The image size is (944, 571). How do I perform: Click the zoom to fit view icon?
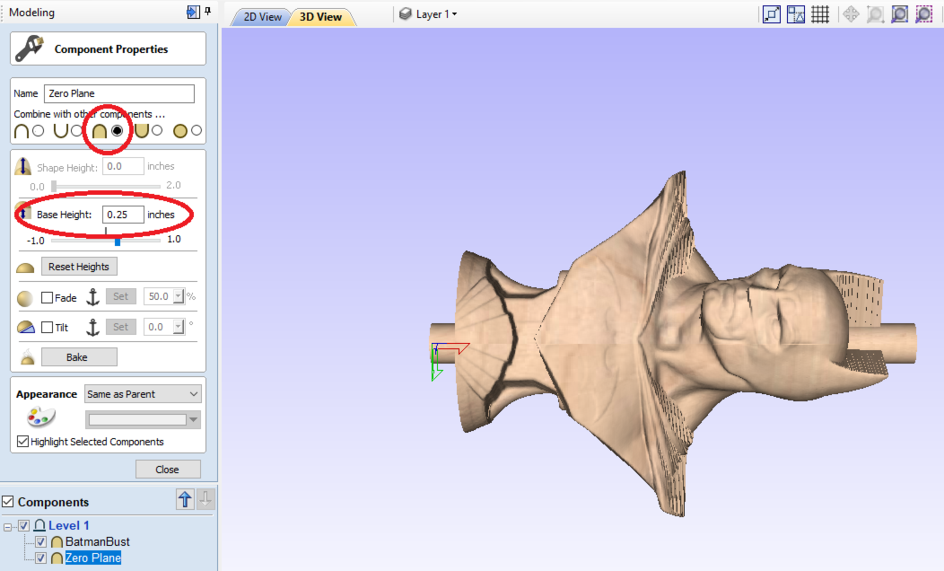pyautogui.click(x=900, y=14)
